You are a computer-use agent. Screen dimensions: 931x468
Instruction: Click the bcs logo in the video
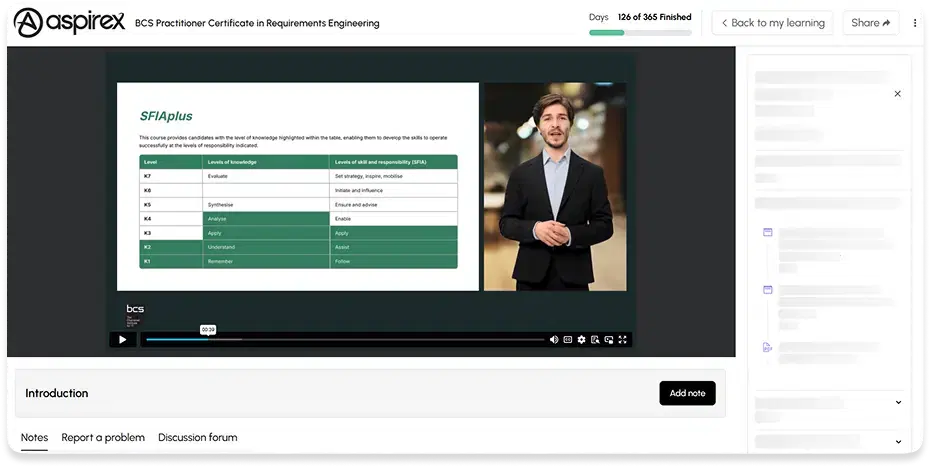[135, 315]
